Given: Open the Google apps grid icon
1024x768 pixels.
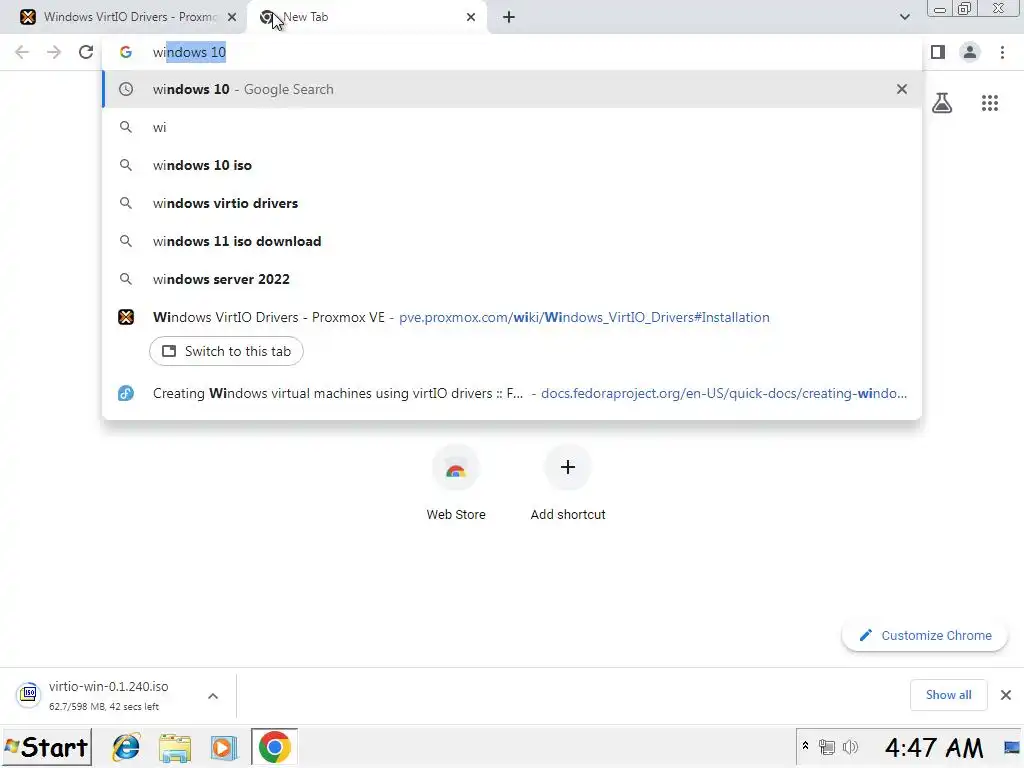Looking at the screenshot, I should [990, 103].
